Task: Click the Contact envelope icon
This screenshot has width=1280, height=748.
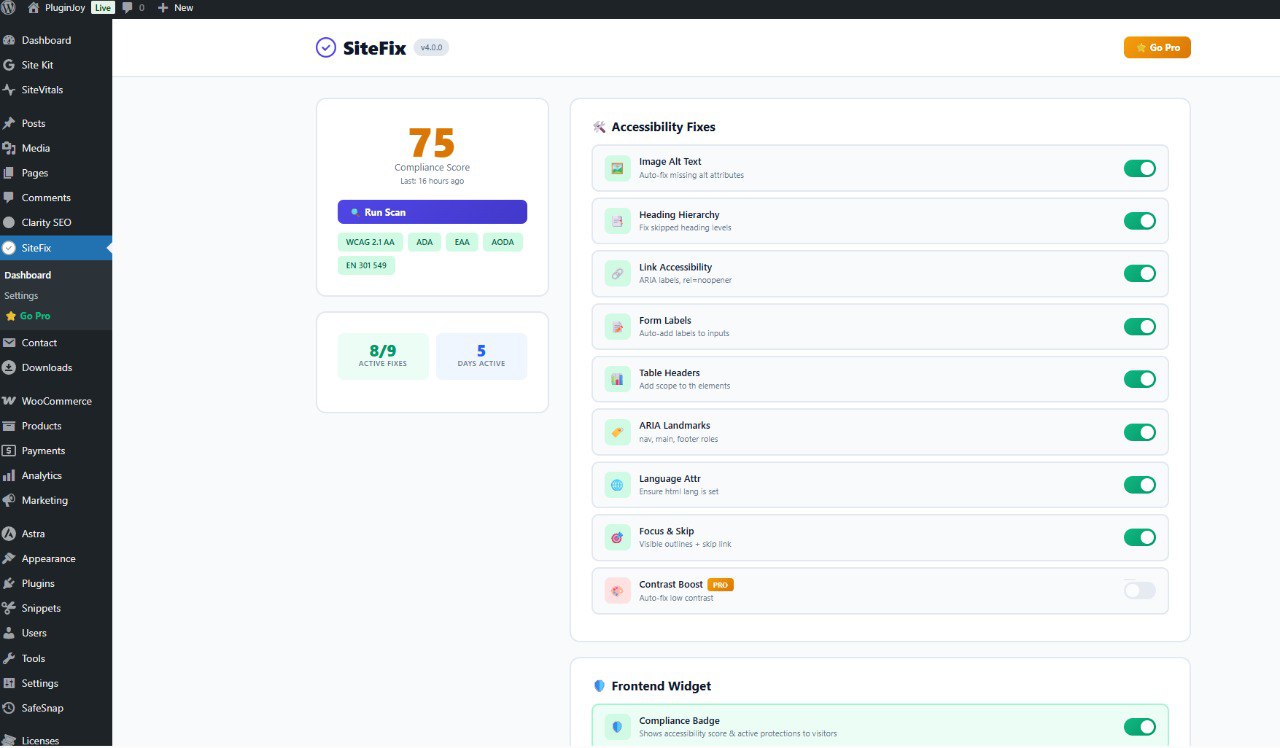Action: coord(9,342)
